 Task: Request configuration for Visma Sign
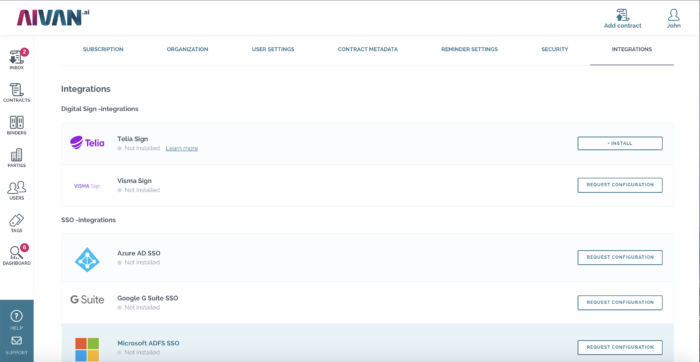[x=620, y=185]
